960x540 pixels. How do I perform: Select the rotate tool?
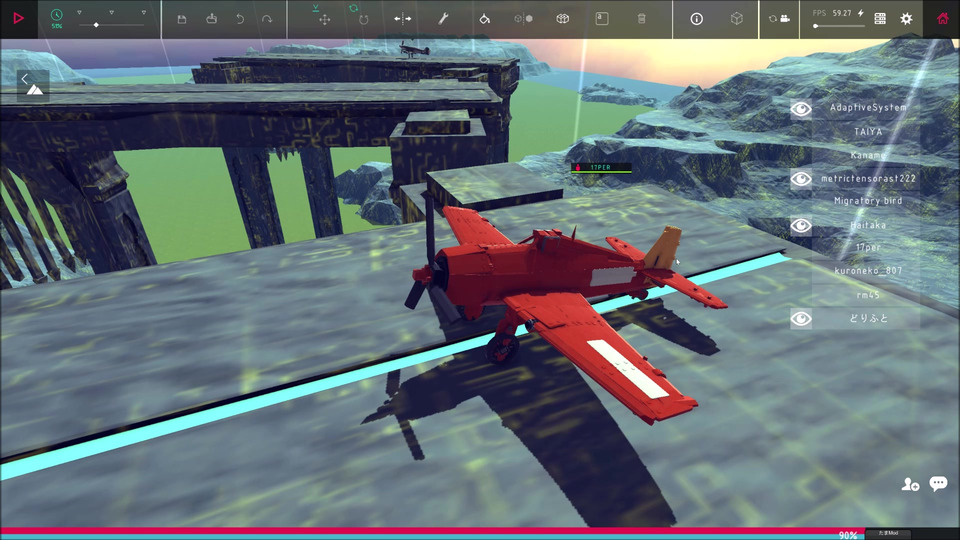pos(364,20)
